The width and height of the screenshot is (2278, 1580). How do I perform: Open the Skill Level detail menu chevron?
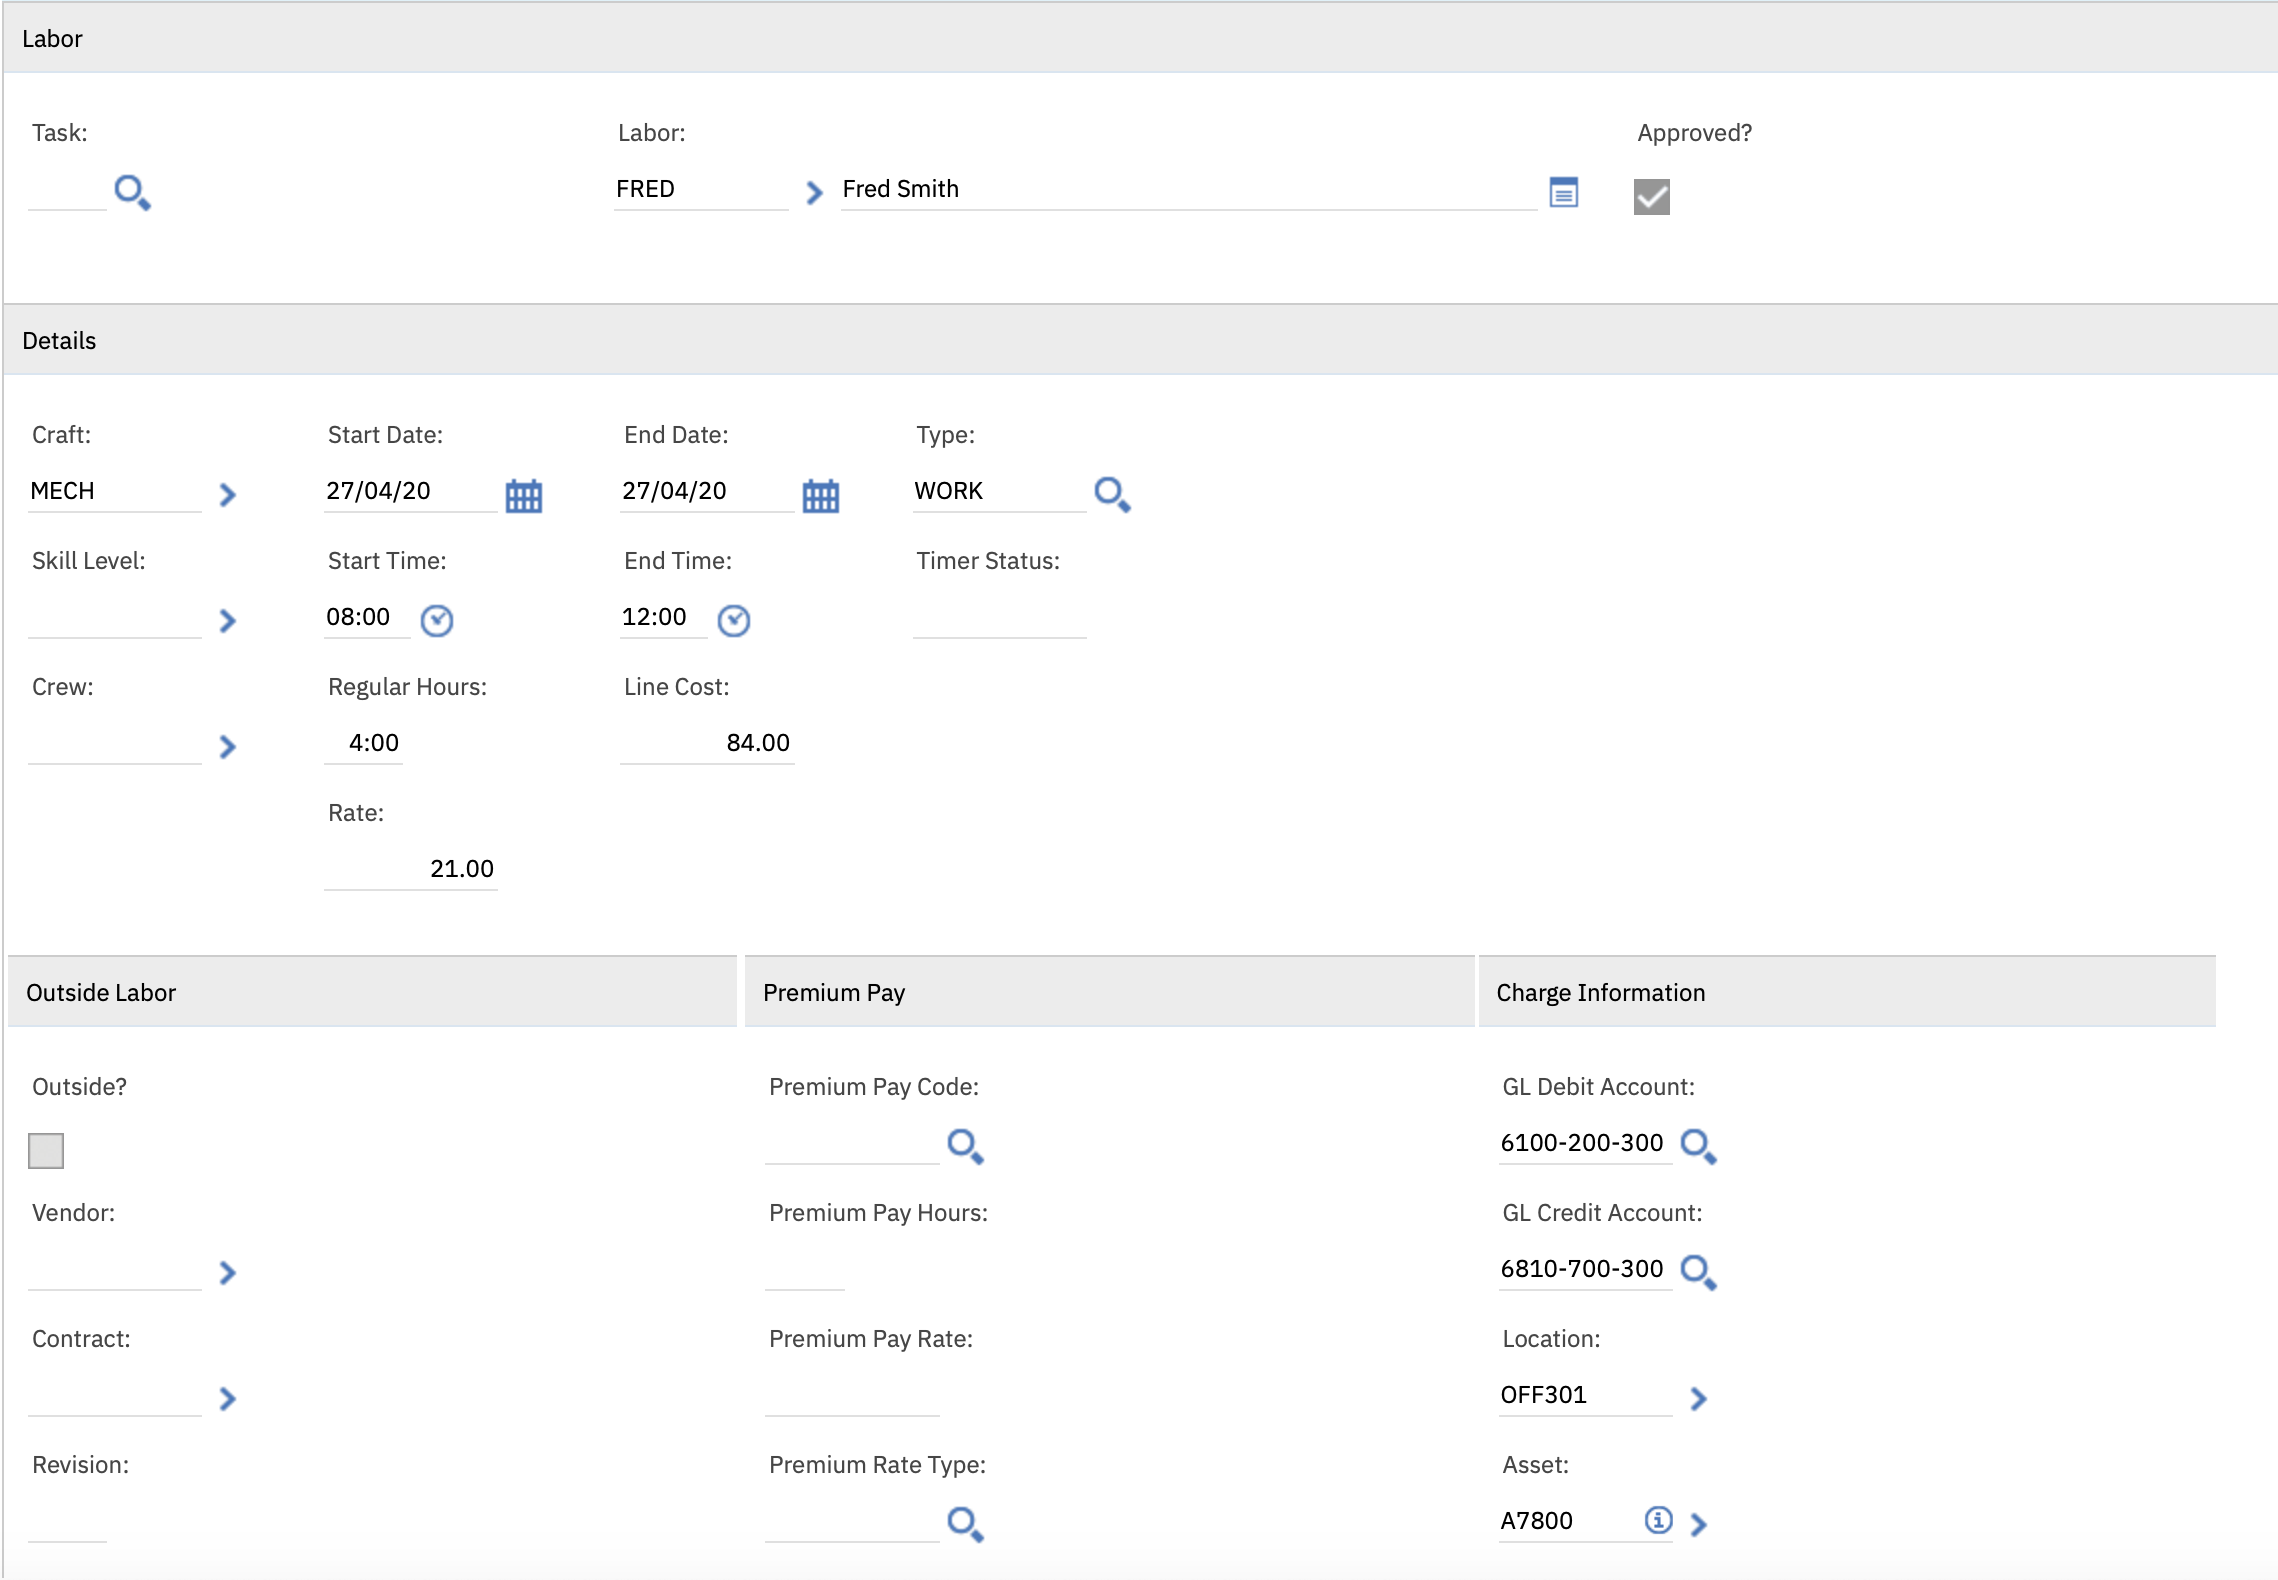click(x=228, y=620)
